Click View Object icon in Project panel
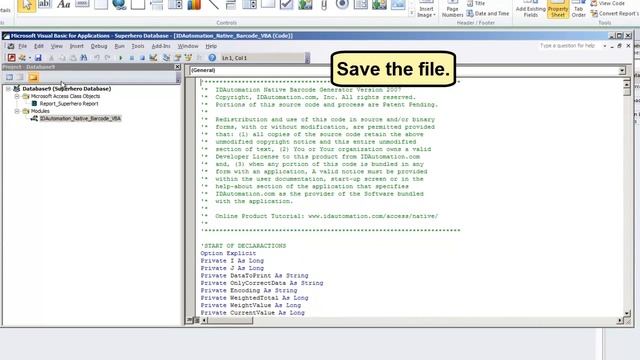Viewport: 640px width, 360px height. coord(20,77)
